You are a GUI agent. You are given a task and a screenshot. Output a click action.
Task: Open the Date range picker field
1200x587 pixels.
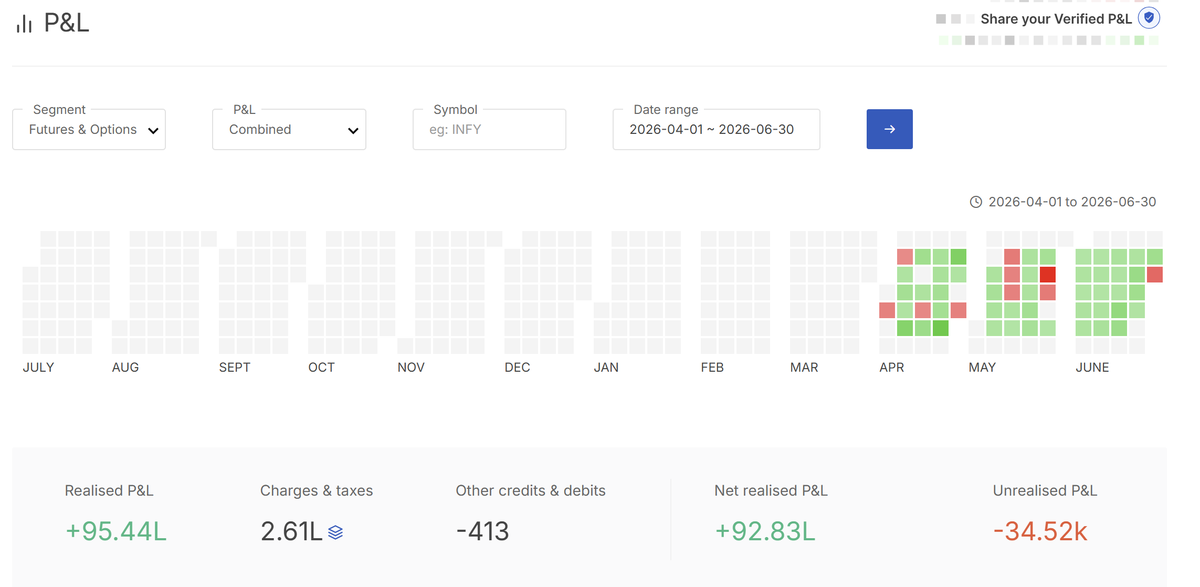[x=716, y=129]
